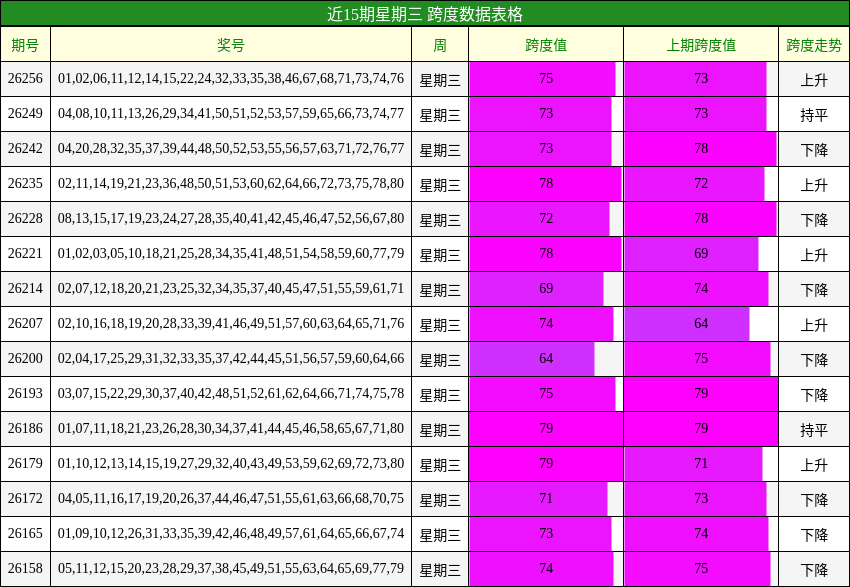This screenshot has height=587, width=850.
Task: Click the 上升 trend cell in row 26221
Action: click(x=814, y=254)
